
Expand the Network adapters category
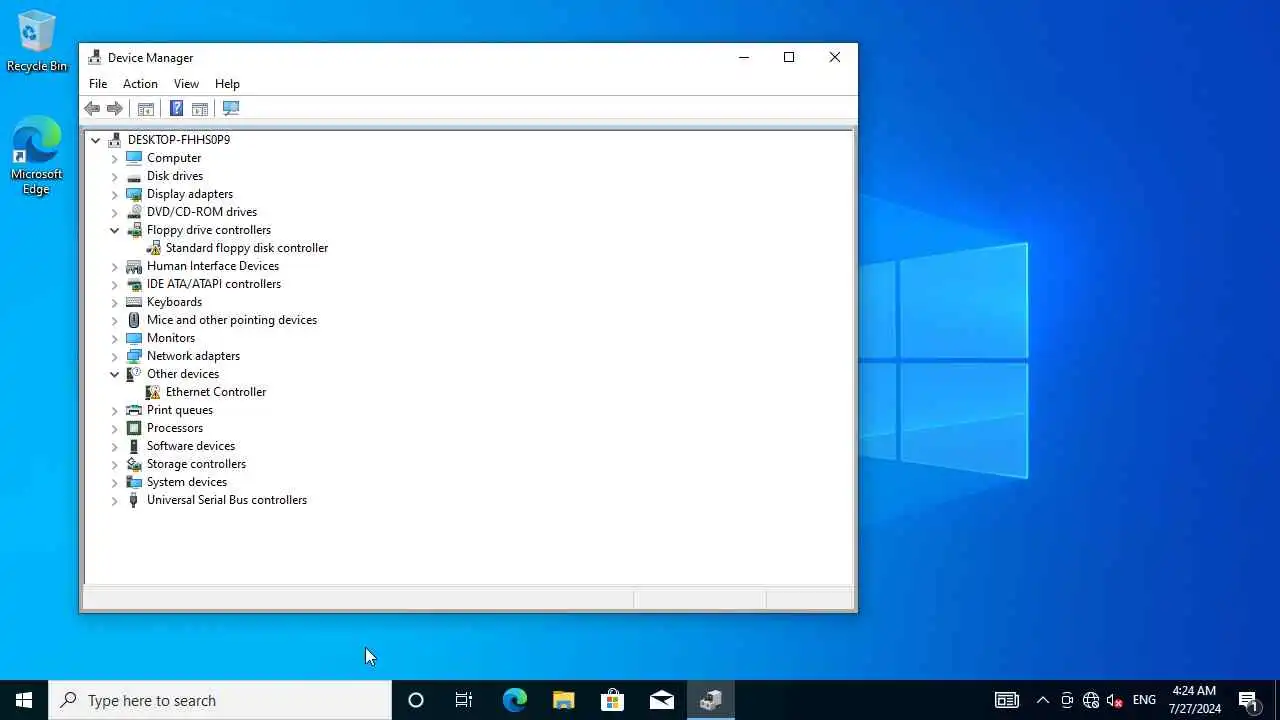coord(114,356)
